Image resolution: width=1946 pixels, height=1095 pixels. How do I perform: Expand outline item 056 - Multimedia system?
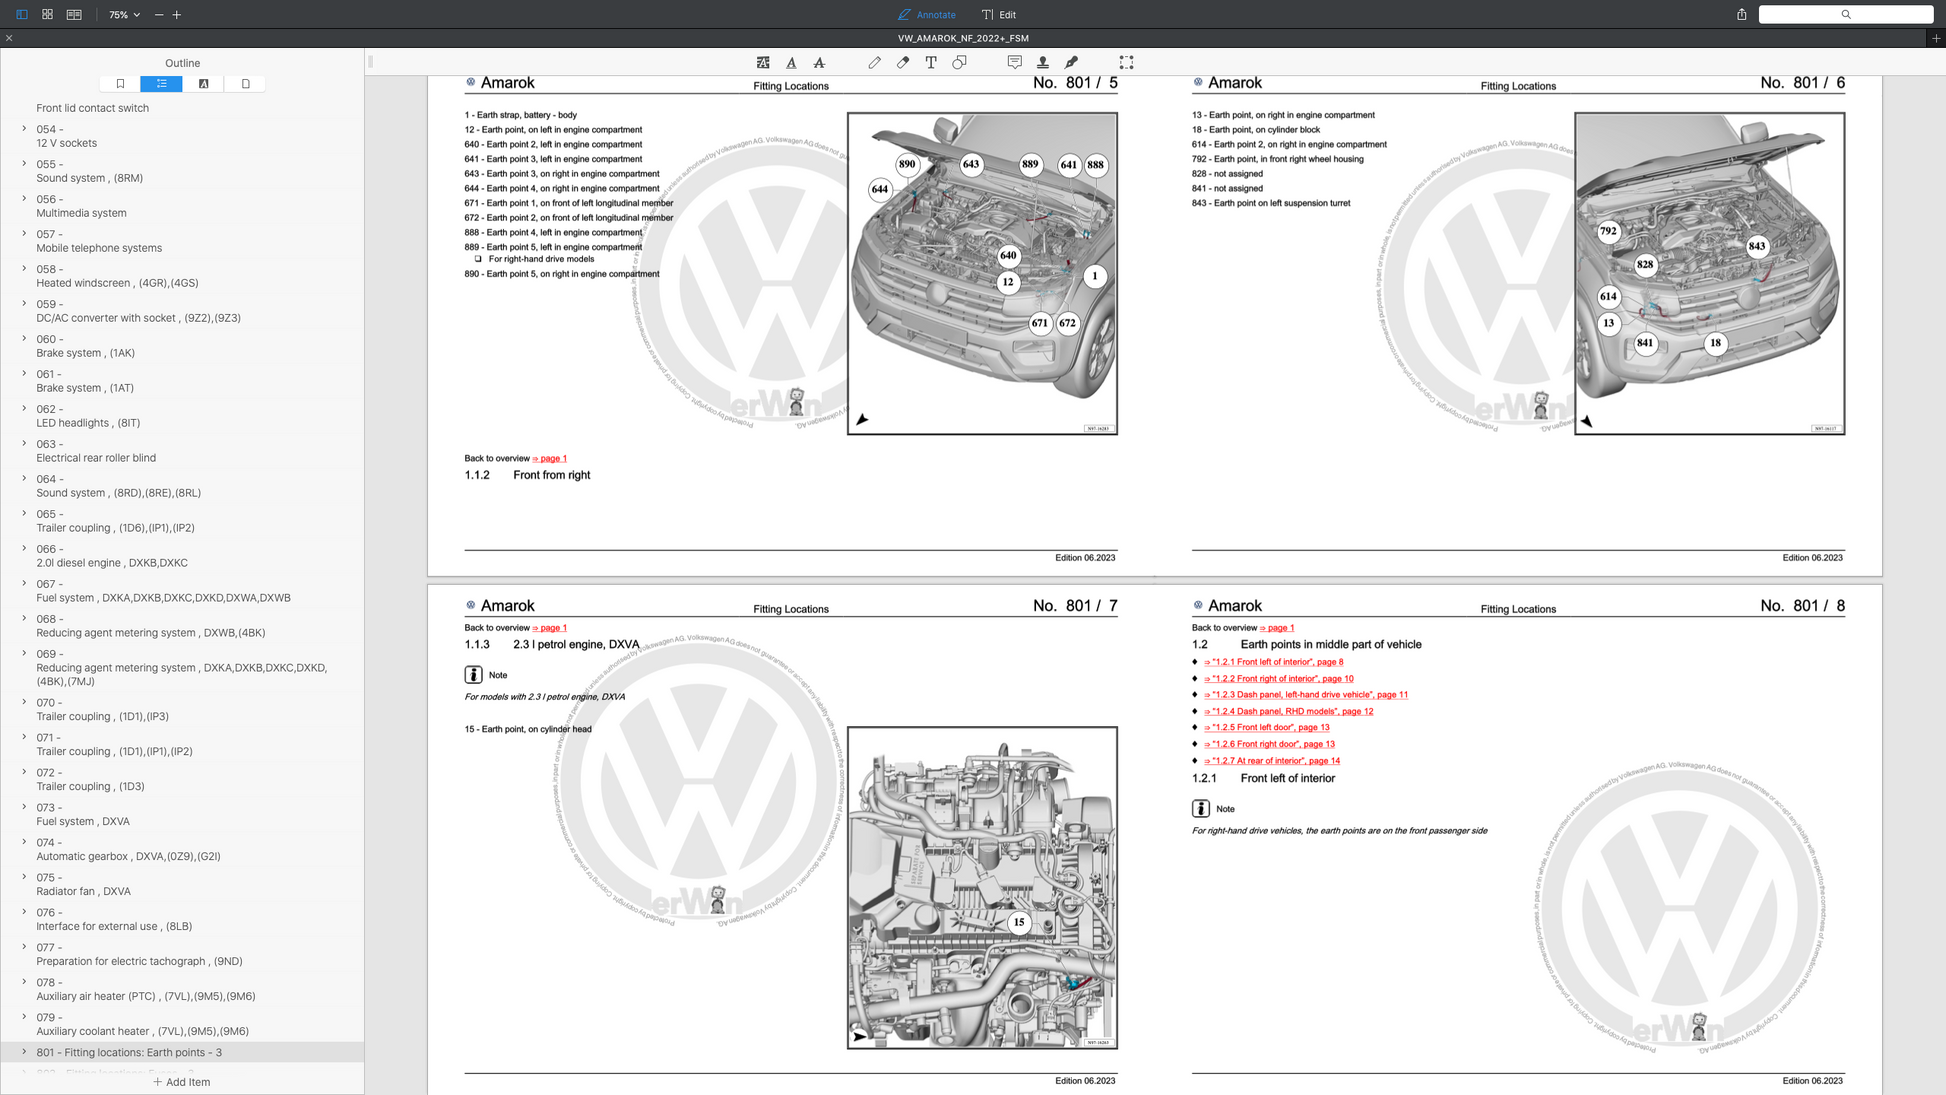tap(24, 199)
